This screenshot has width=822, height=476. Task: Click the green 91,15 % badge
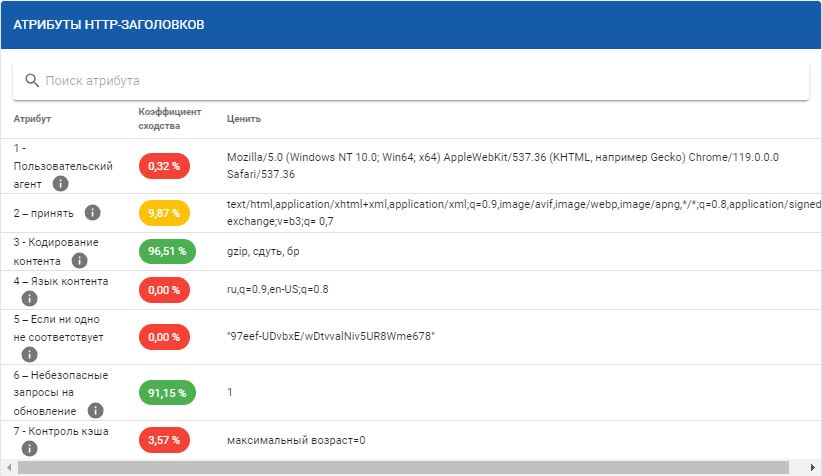pos(167,393)
